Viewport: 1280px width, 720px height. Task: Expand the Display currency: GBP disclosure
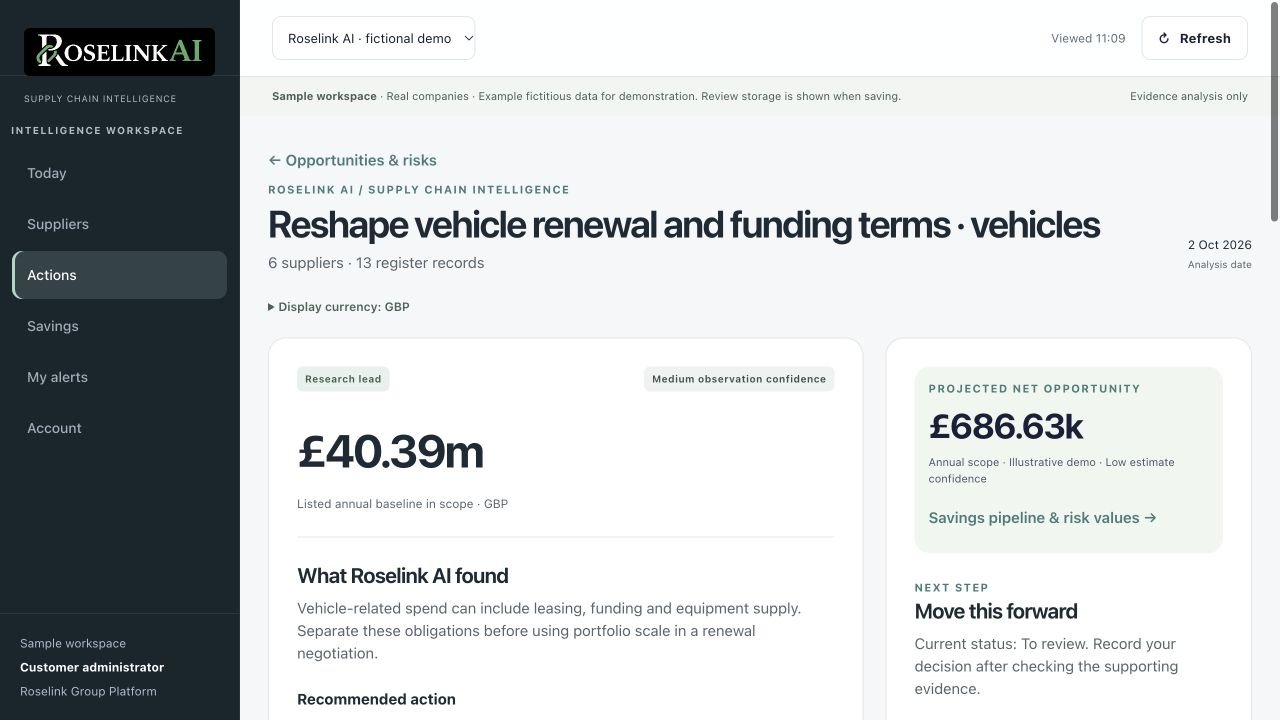(x=339, y=307)
